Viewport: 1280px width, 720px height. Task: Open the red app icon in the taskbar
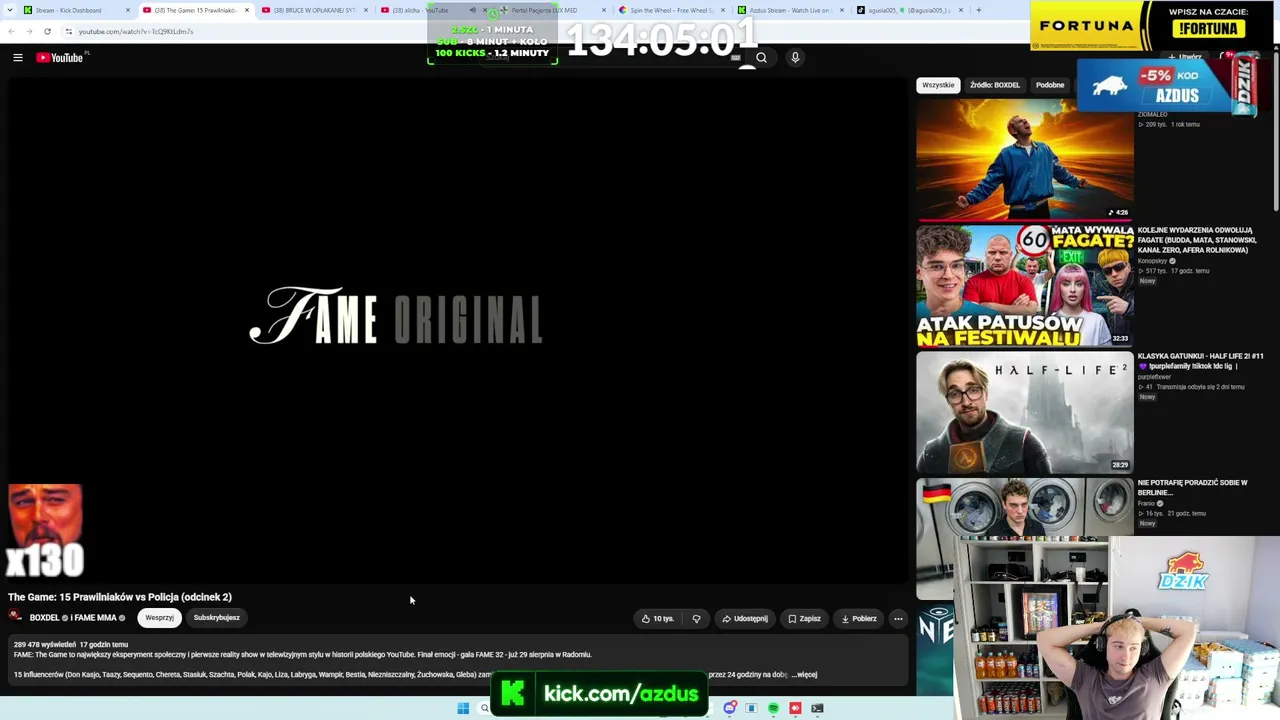795,708
